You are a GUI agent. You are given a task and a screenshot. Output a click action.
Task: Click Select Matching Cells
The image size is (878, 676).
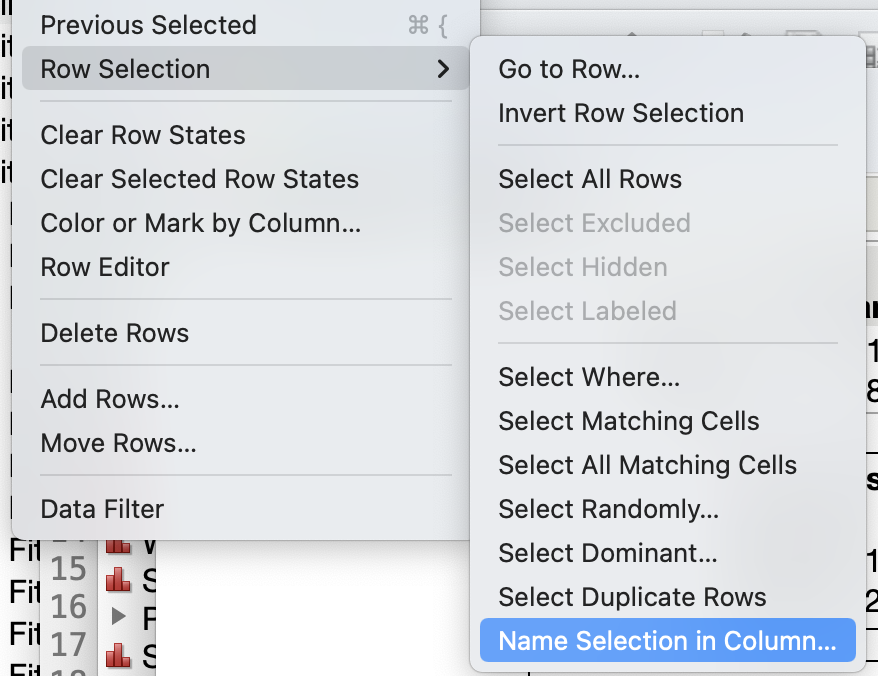[x=629, y=421]
